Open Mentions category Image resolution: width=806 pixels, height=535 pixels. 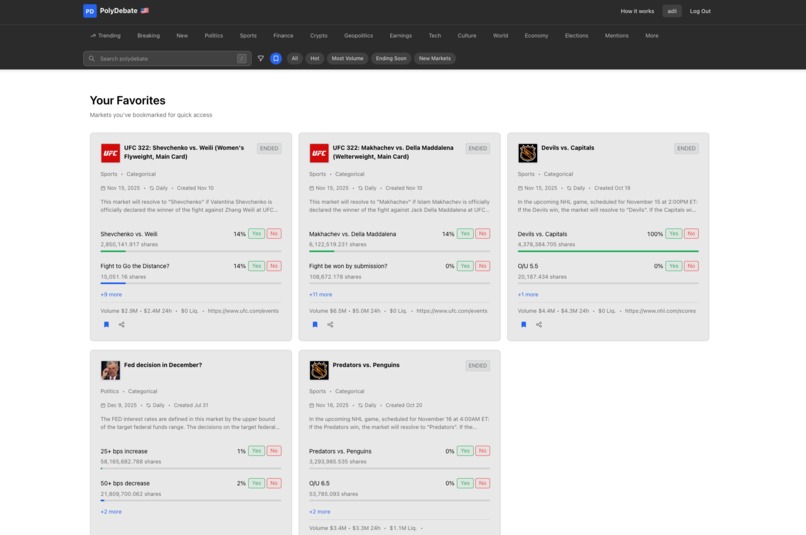(616, 35)
